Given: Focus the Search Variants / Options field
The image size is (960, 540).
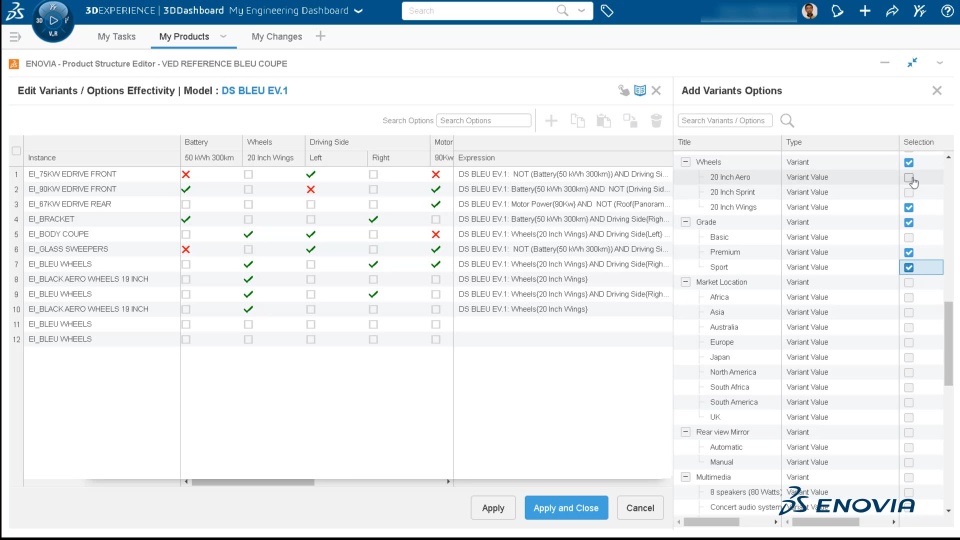Looking at the screenshot, I should point(725,121).
